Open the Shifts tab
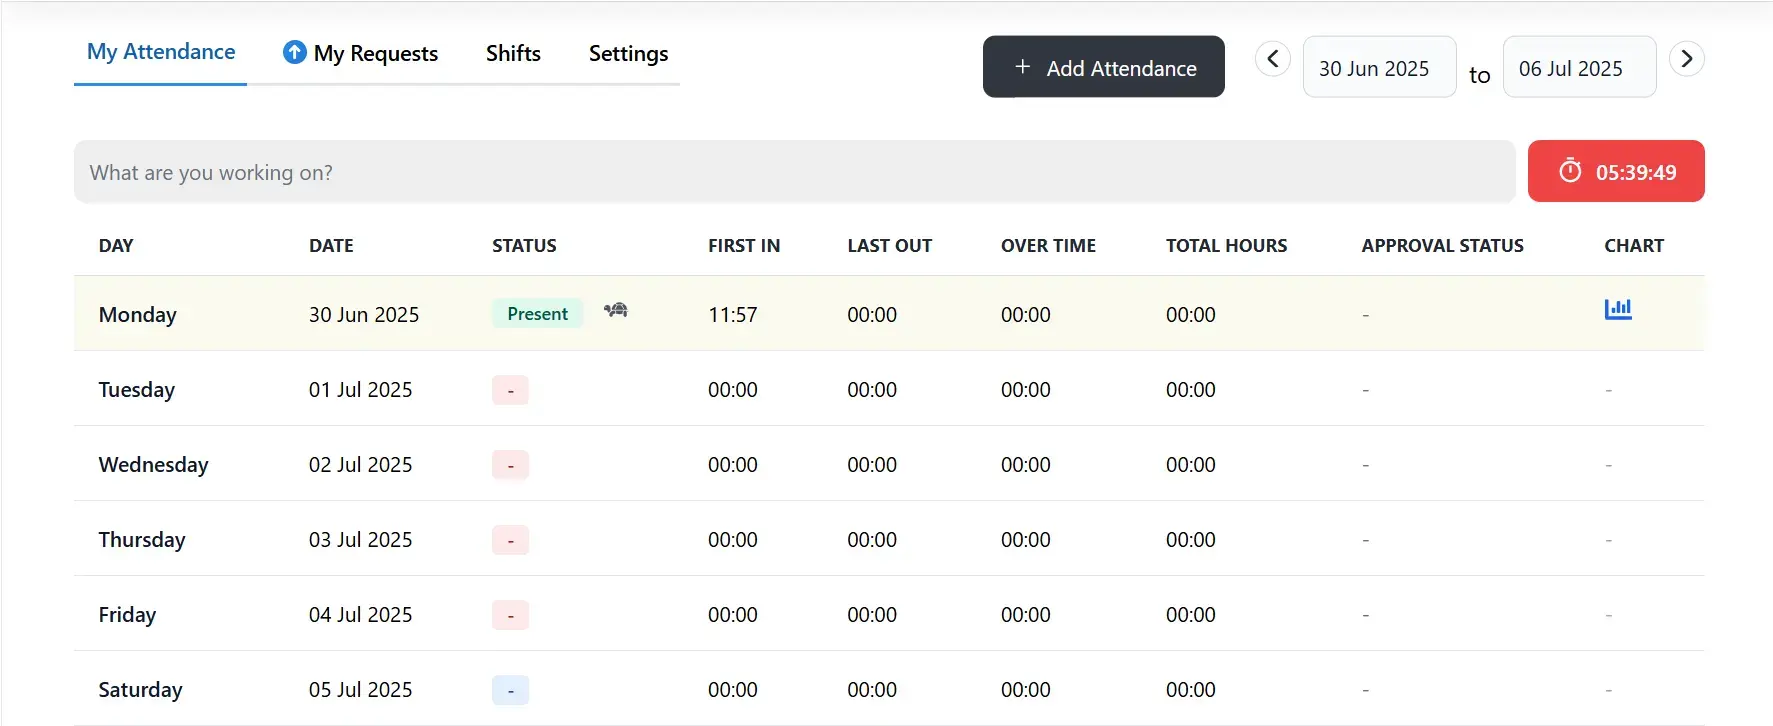This screenshot has height=726, width=1773. (x=513, y=53)
